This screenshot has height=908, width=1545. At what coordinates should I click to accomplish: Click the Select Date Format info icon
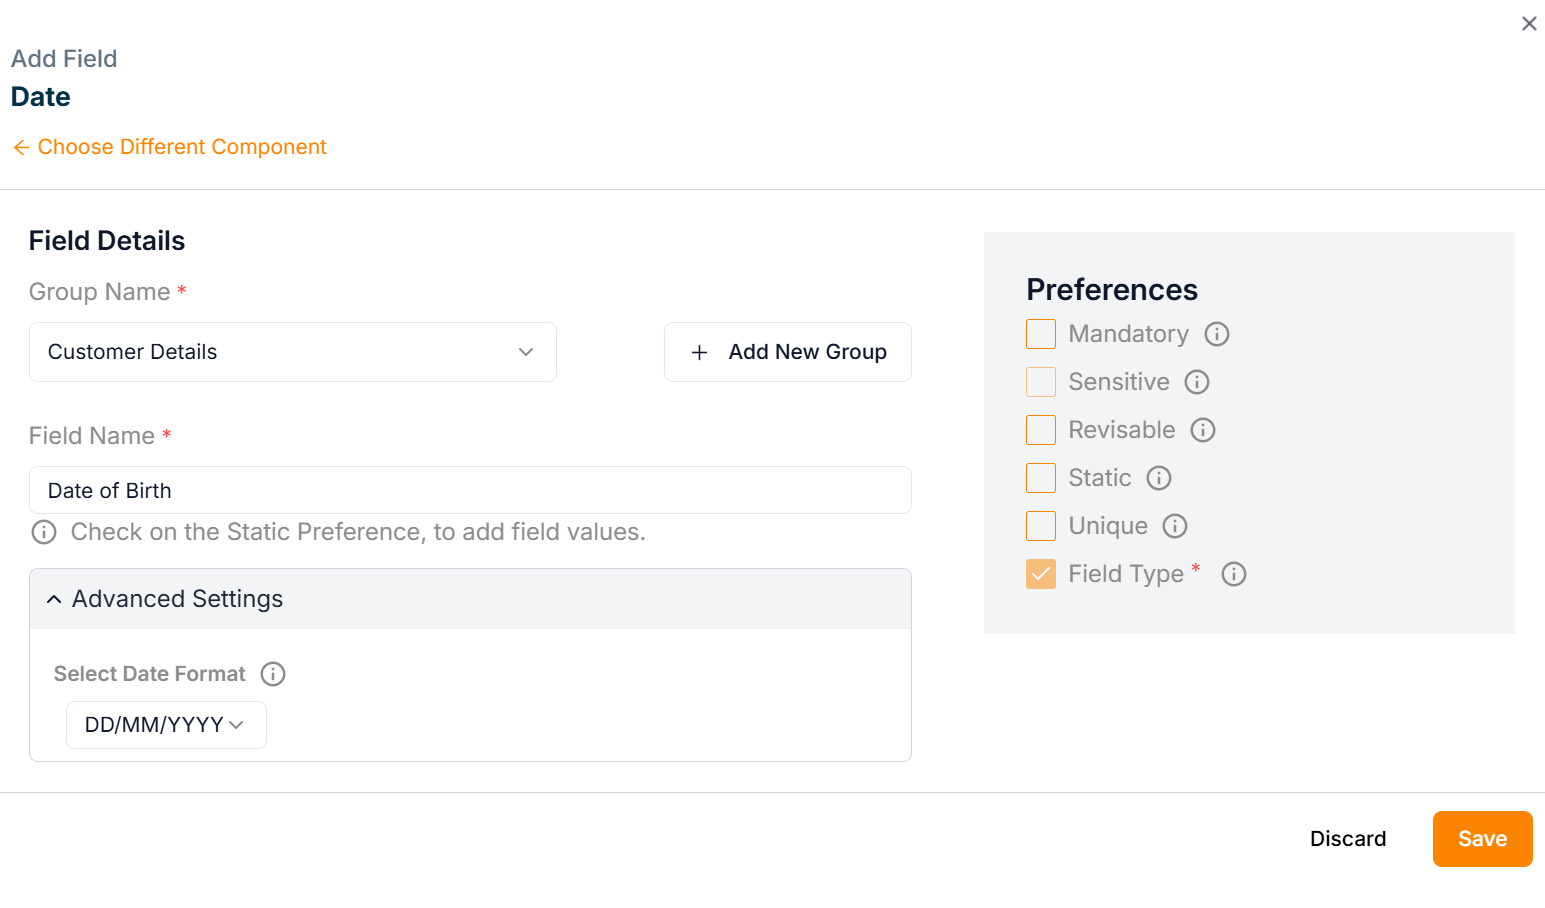coord(273,674)
